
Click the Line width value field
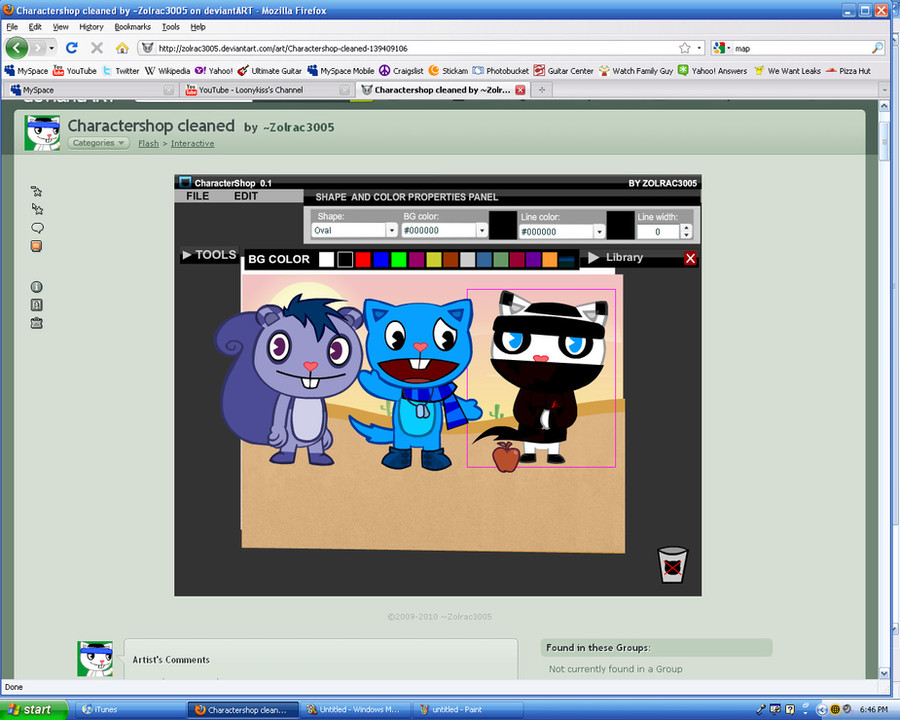click(658, 231)
